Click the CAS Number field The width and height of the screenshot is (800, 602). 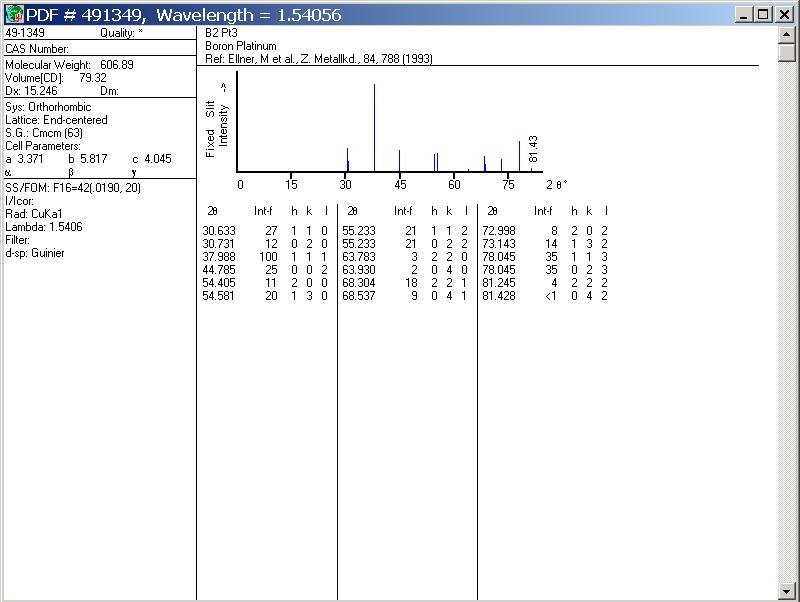point(37,49)
